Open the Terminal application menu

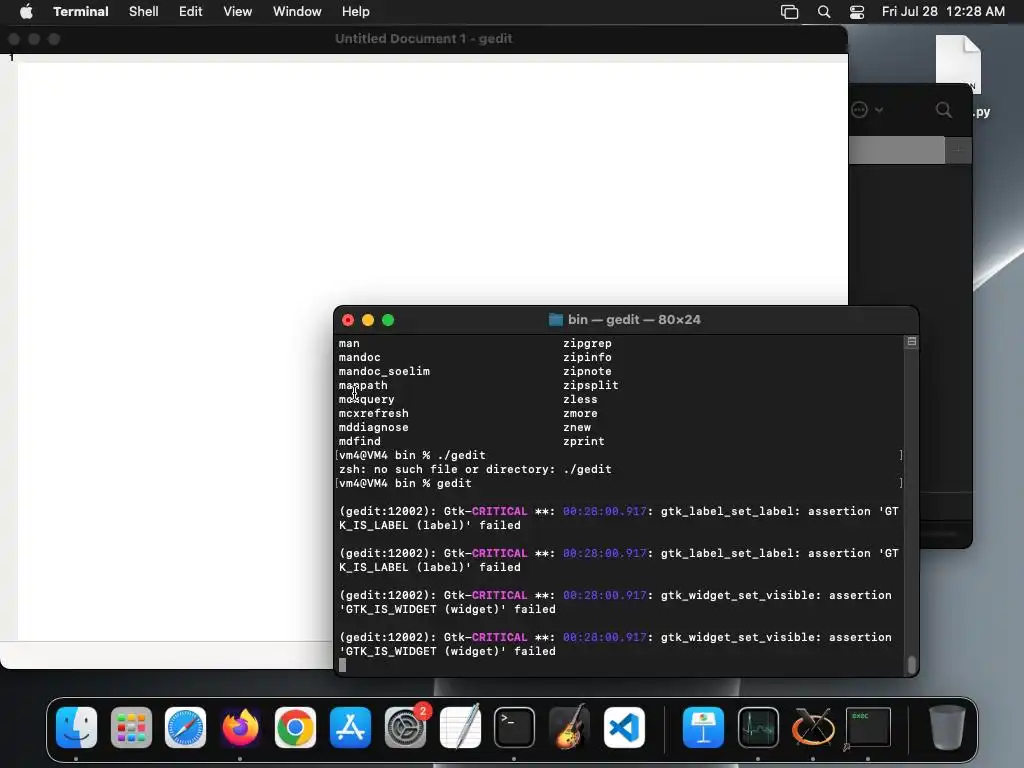(81, 12)
